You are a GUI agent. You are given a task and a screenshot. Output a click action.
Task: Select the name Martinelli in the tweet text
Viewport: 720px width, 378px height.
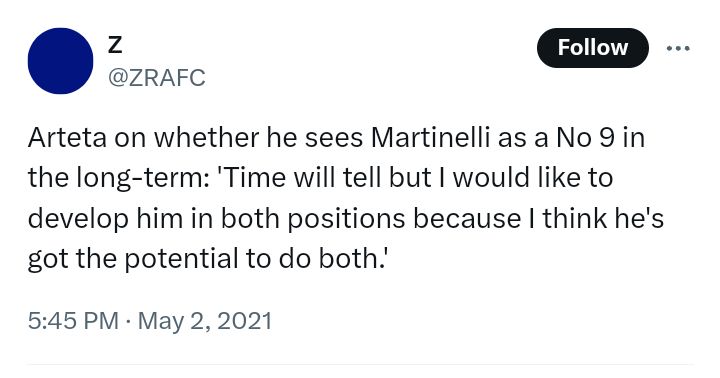430,138
